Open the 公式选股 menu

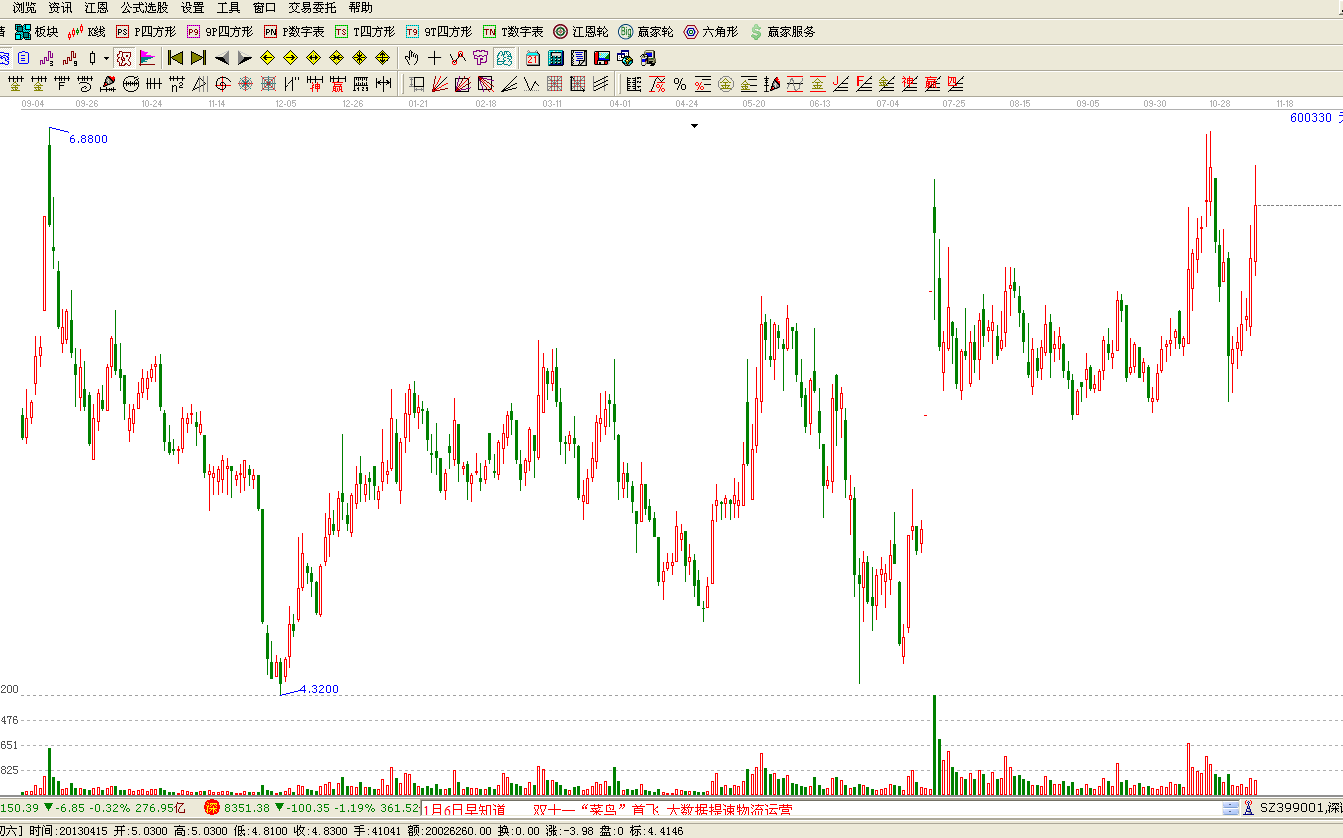pos(144,8)
